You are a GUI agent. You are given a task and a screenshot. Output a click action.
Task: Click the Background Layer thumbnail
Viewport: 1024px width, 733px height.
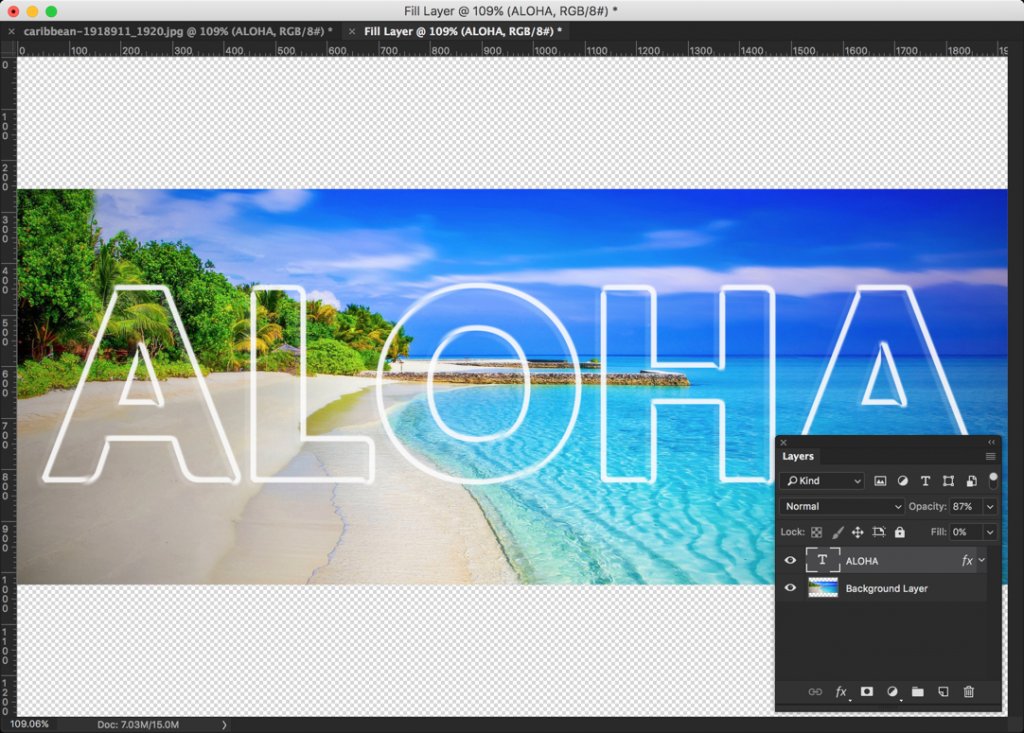click(x=823, y=588)
